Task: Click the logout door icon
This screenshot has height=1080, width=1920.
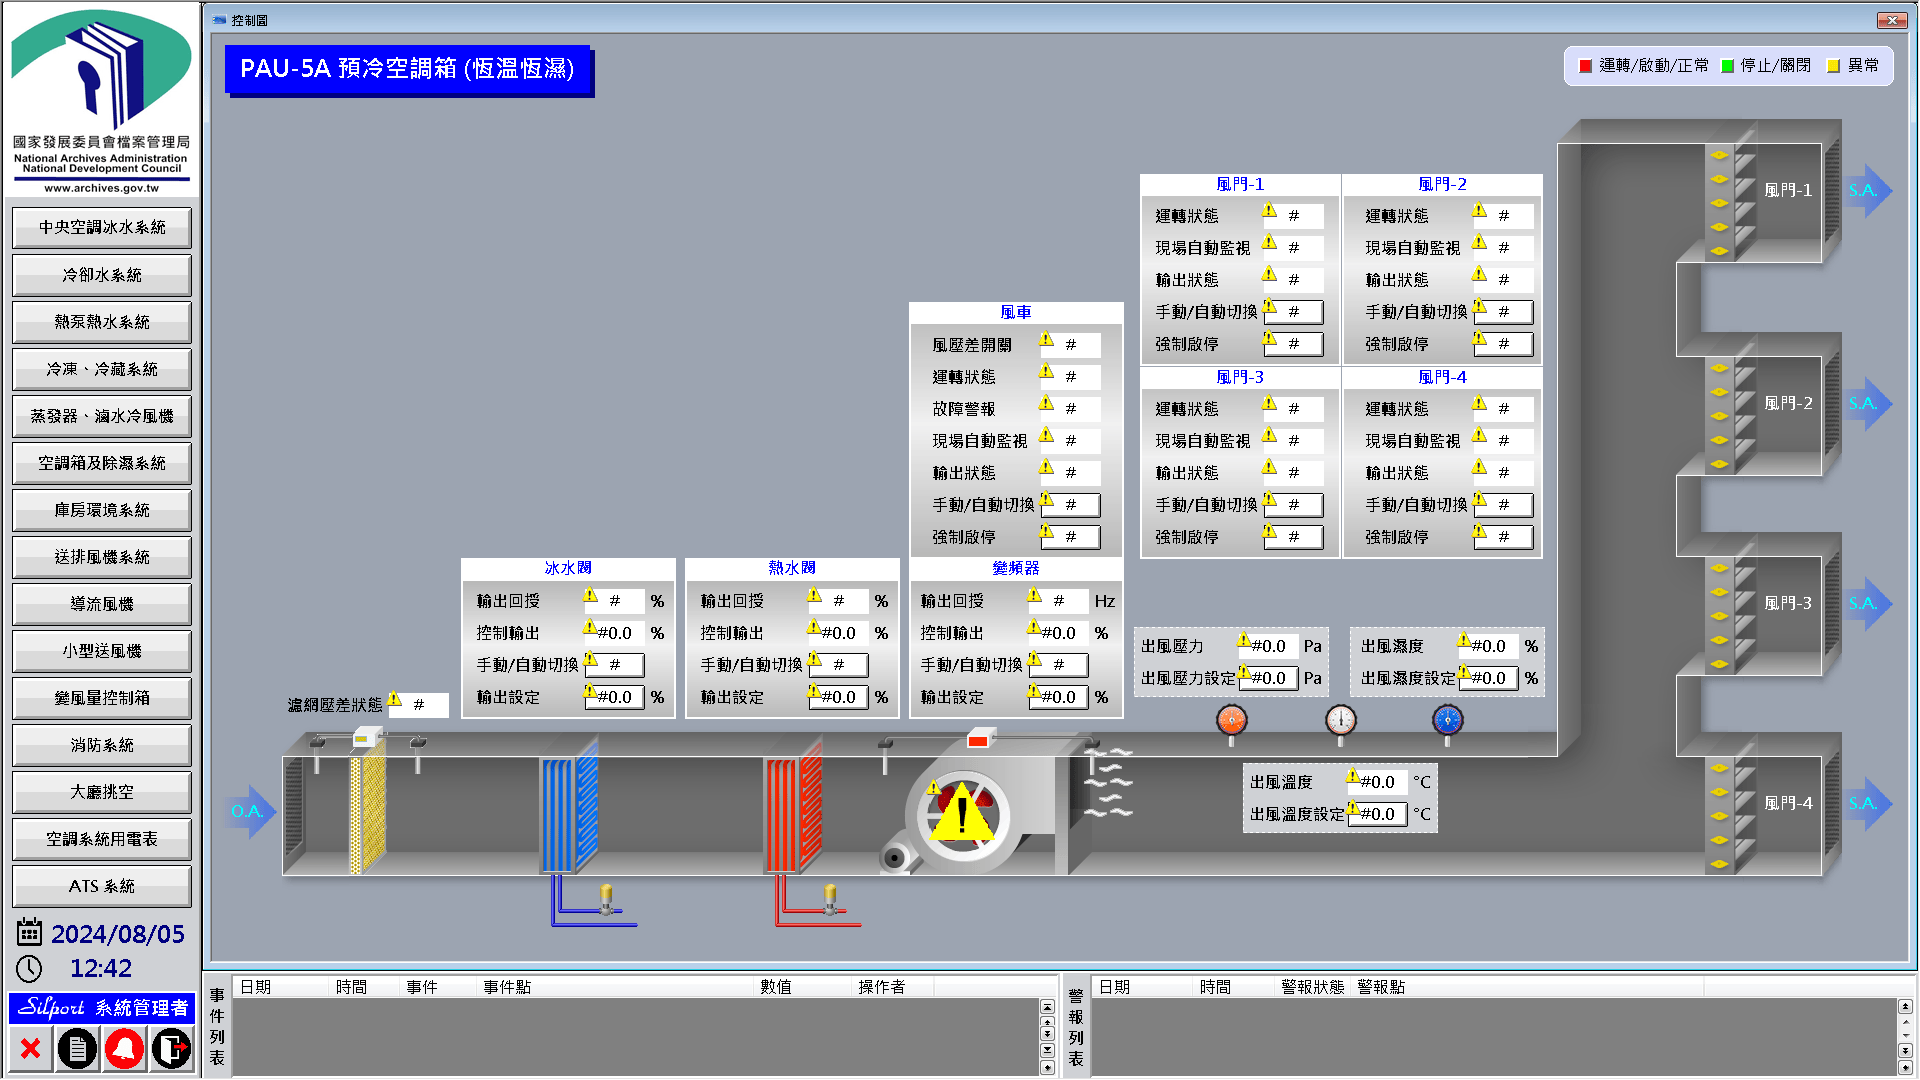Action: pyautogui.click(x=172, y=1048)
